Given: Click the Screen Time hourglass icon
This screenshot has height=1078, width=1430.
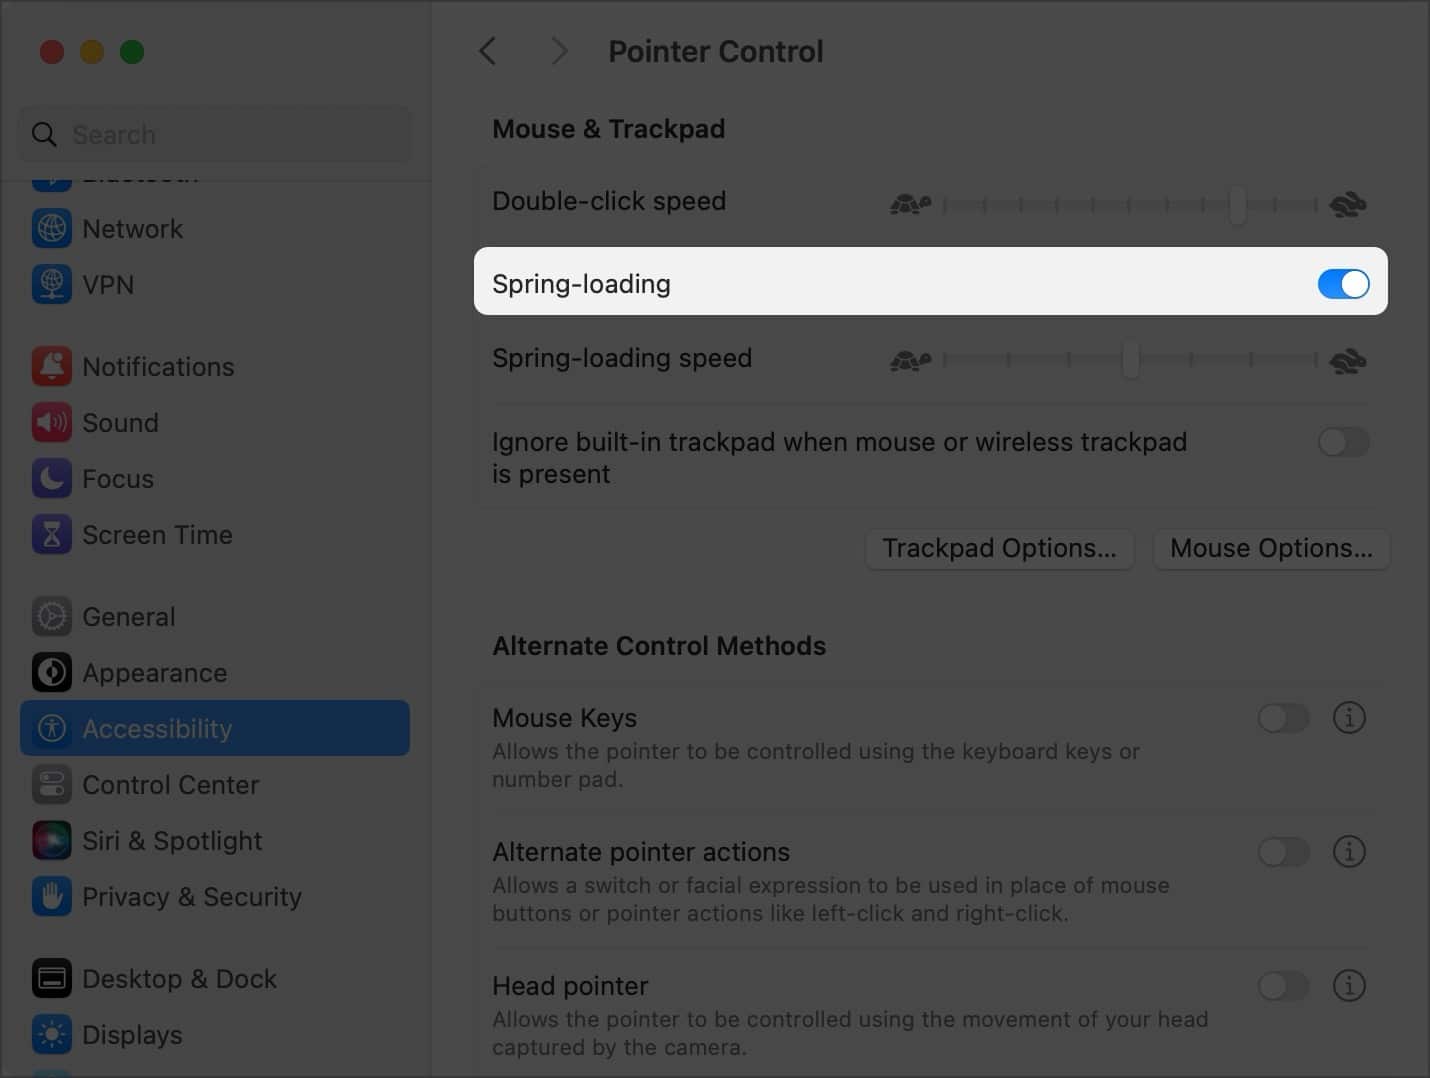Looking at the screenshot, I should point(51,535).
